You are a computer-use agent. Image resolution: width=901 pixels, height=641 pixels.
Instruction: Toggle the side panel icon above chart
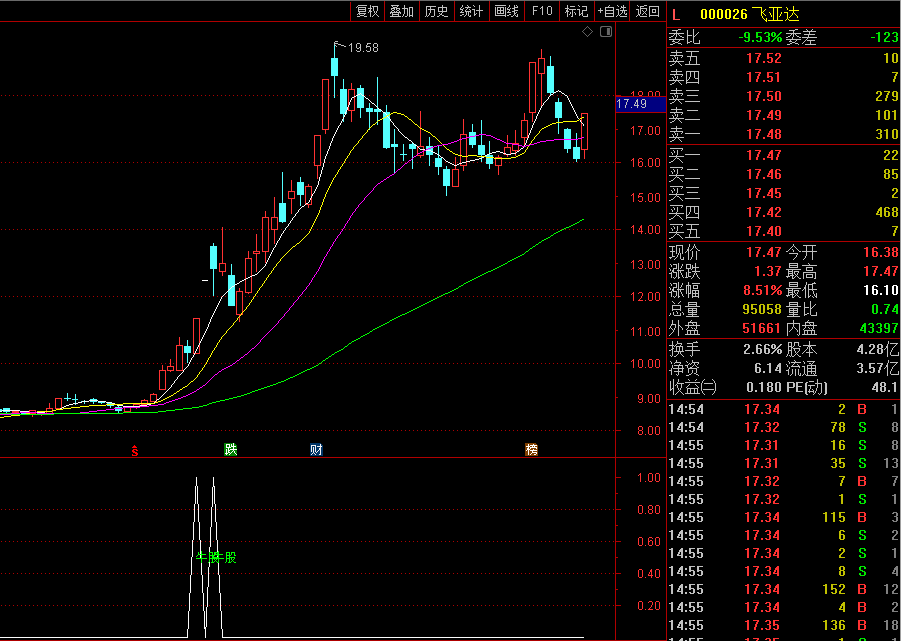point(606,32)
